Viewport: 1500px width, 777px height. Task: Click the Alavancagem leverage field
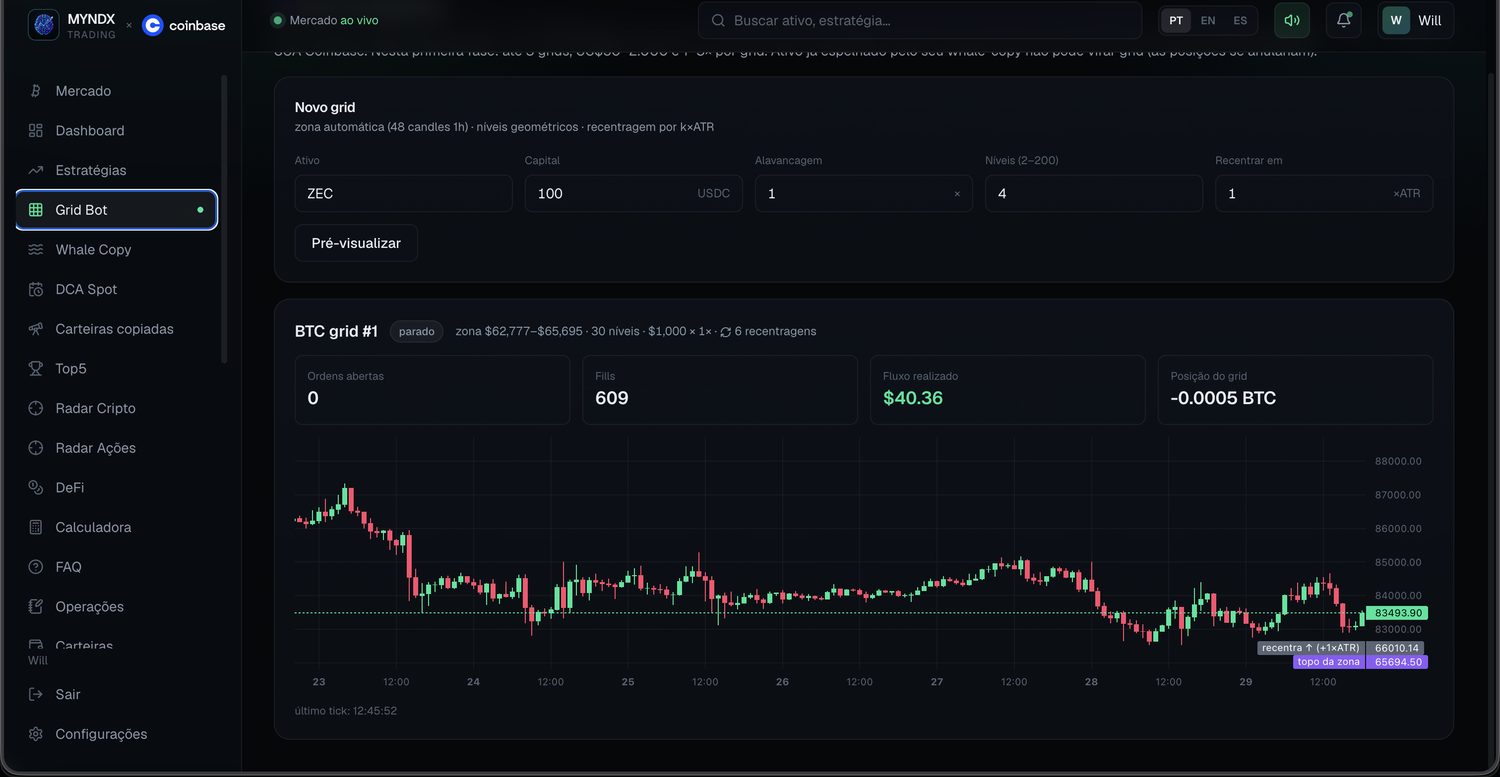tap(864, 194)
